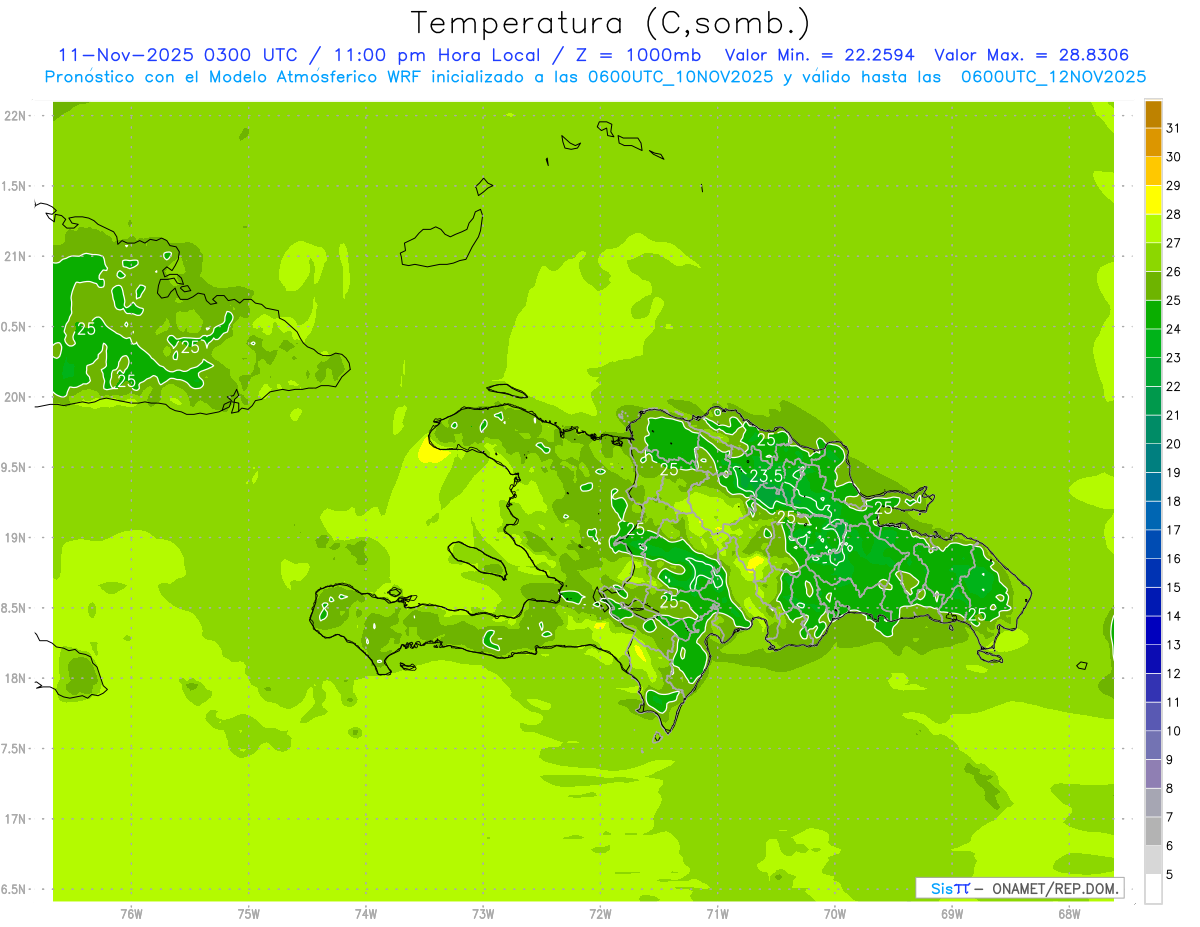Click the blue colorbar swatch between 14 and 15

1153,602
